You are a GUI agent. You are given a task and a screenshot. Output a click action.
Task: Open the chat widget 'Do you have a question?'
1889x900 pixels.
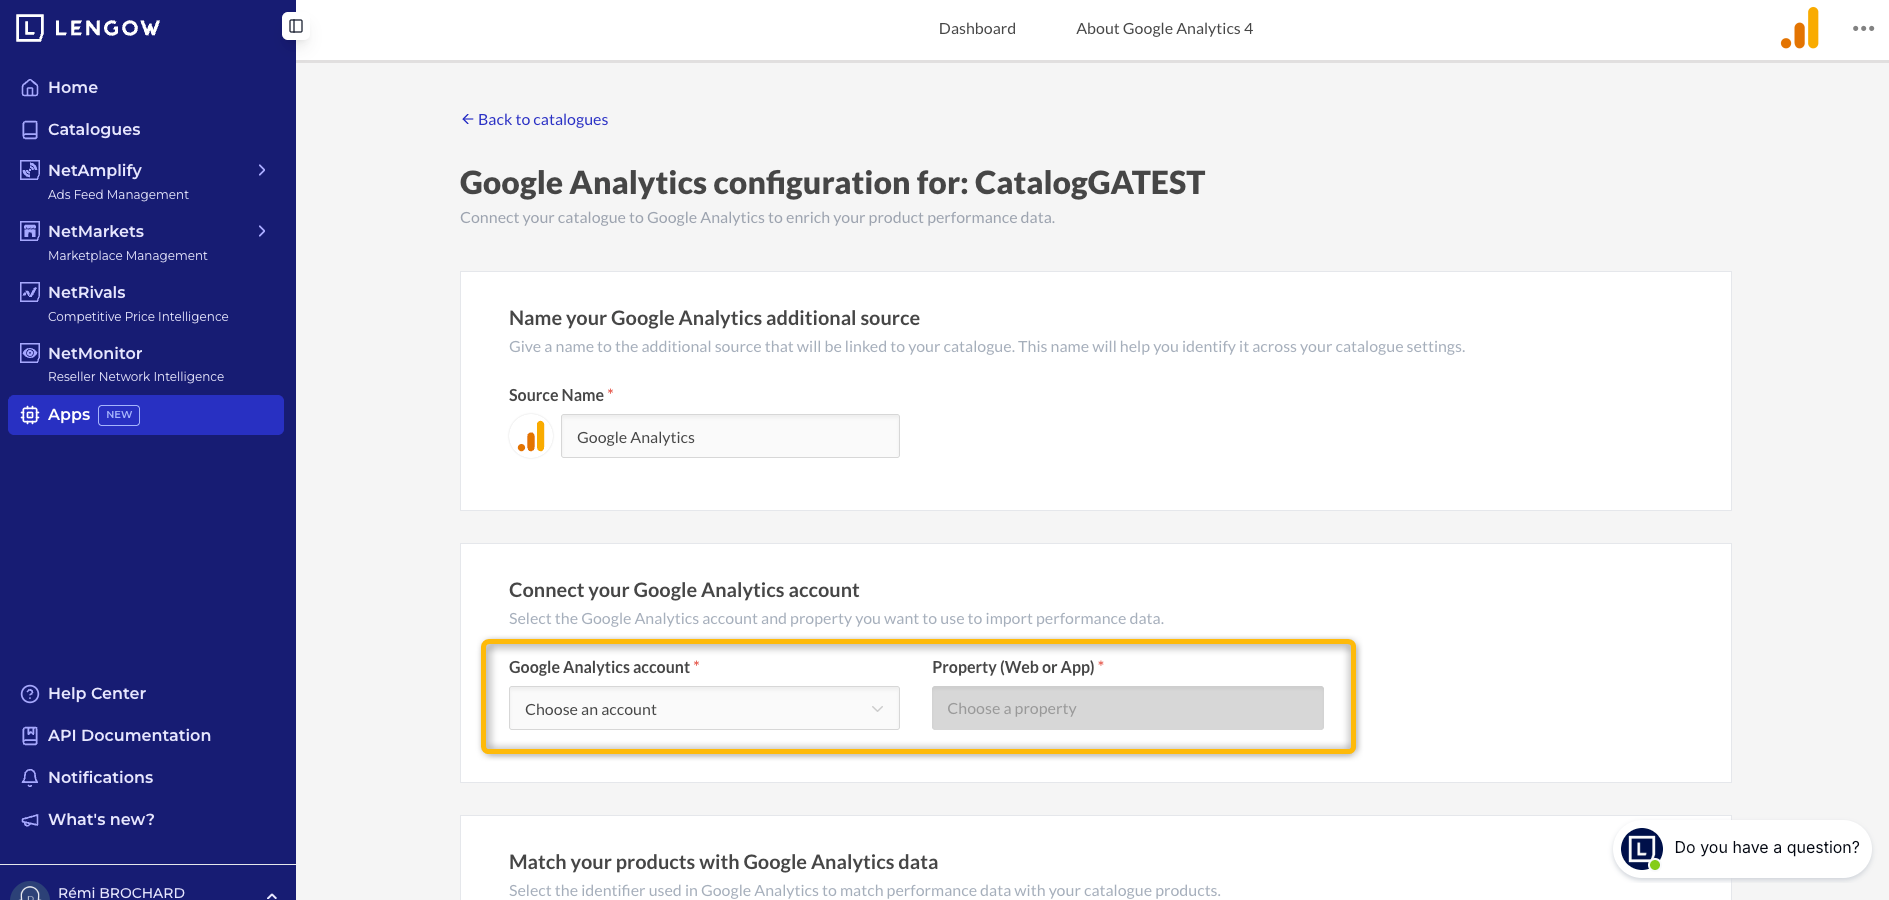tap(1742, 849)
